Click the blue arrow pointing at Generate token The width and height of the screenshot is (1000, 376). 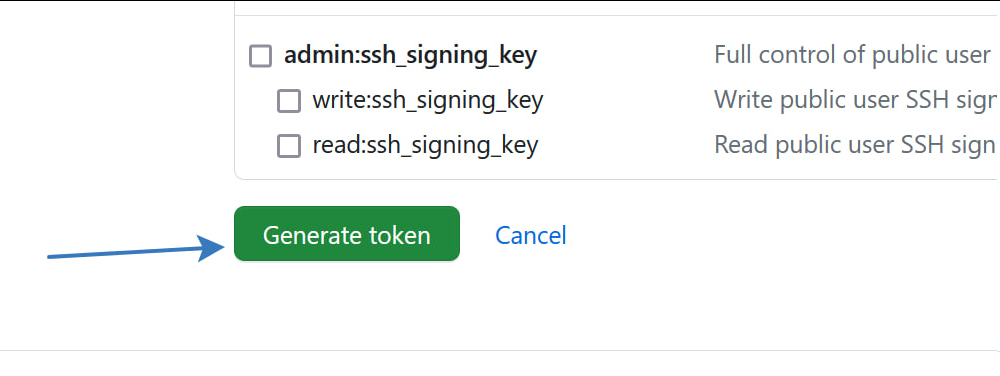[x=136, y=249]
